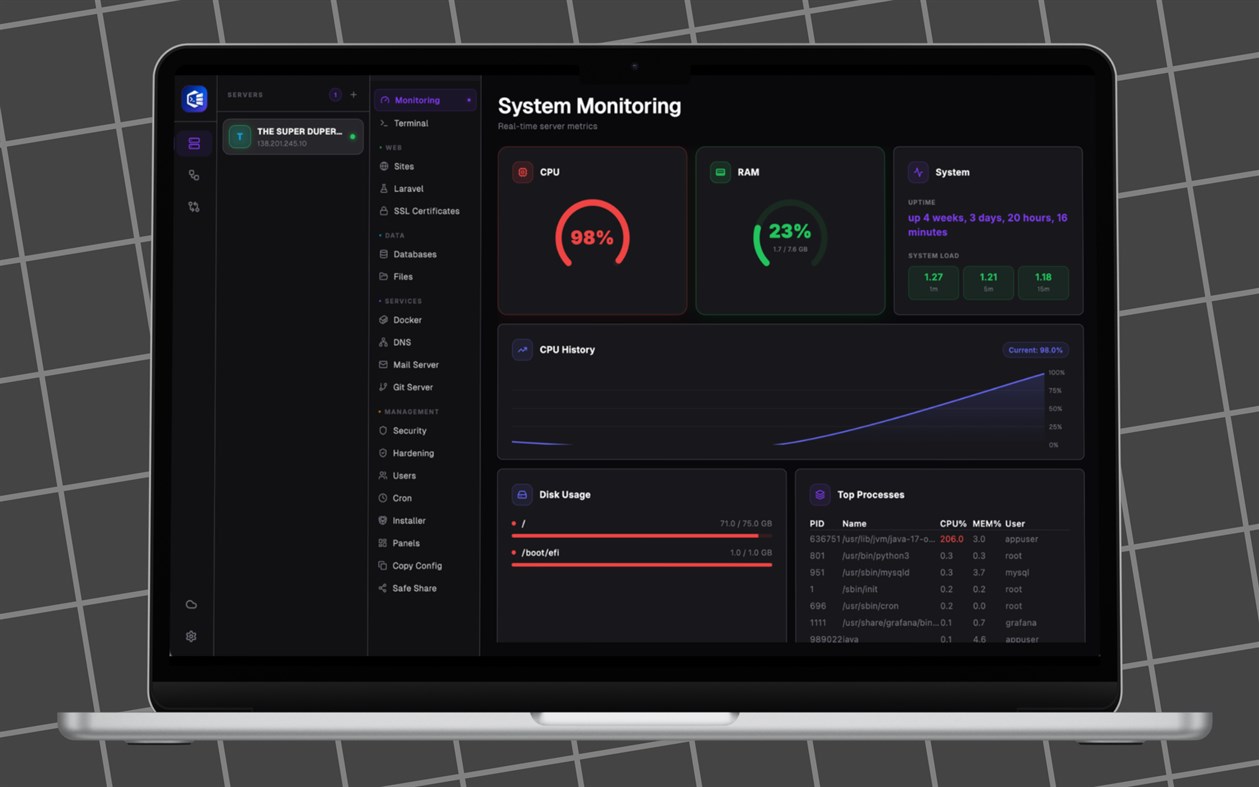Image resolution: width=1259 pixels, height=787 pixels.
Task: Click the T avatar of the server
Action: pos(239,137)
